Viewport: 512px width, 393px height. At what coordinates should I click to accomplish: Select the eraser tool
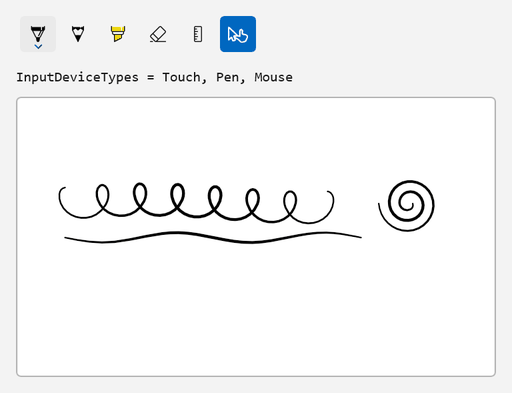click(x=158, y=34)
